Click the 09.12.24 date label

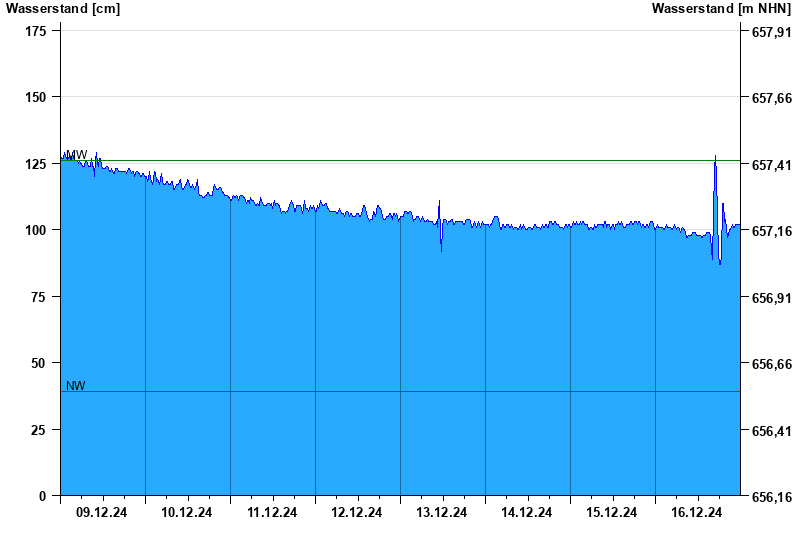tap(102, 512)
